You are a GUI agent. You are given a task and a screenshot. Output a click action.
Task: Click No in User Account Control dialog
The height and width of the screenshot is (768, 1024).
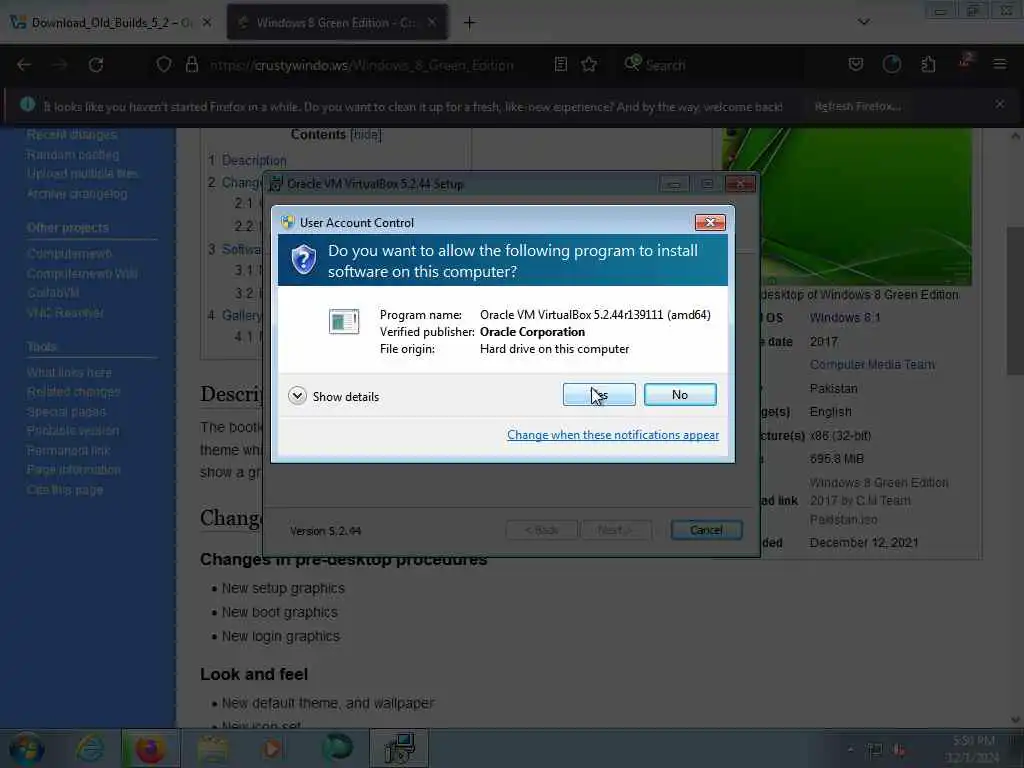pos(680,394)
